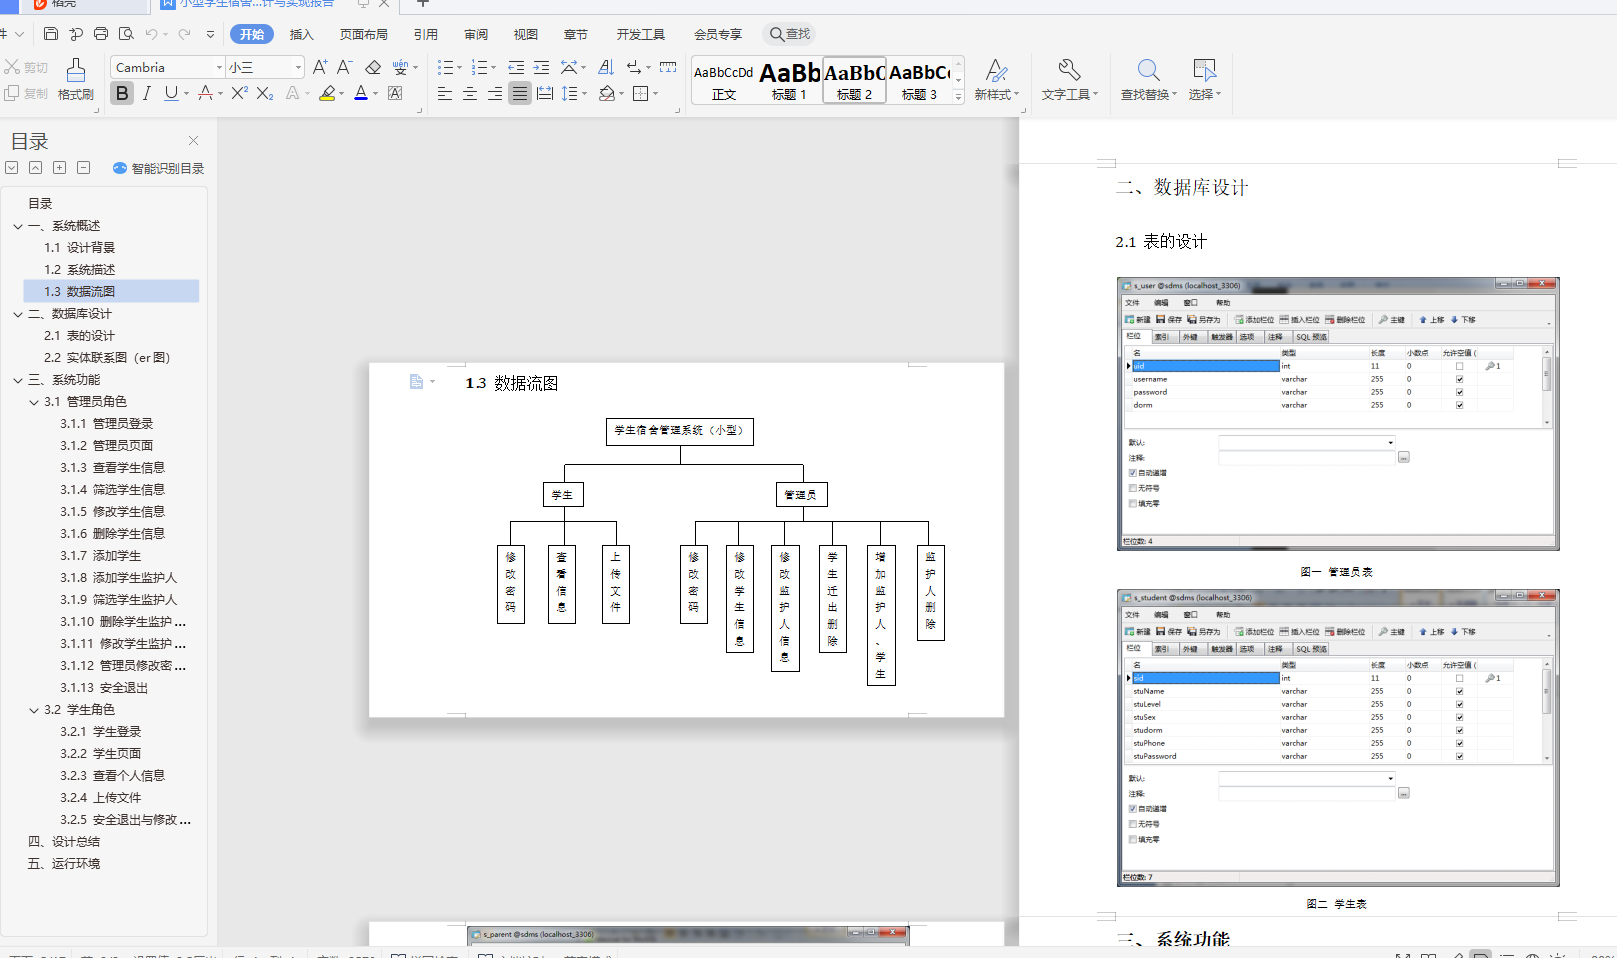Viewport: 1617px width, 958px height.
Task: Select the Format Painter (格式刷) tool
Action: point(76,80)
